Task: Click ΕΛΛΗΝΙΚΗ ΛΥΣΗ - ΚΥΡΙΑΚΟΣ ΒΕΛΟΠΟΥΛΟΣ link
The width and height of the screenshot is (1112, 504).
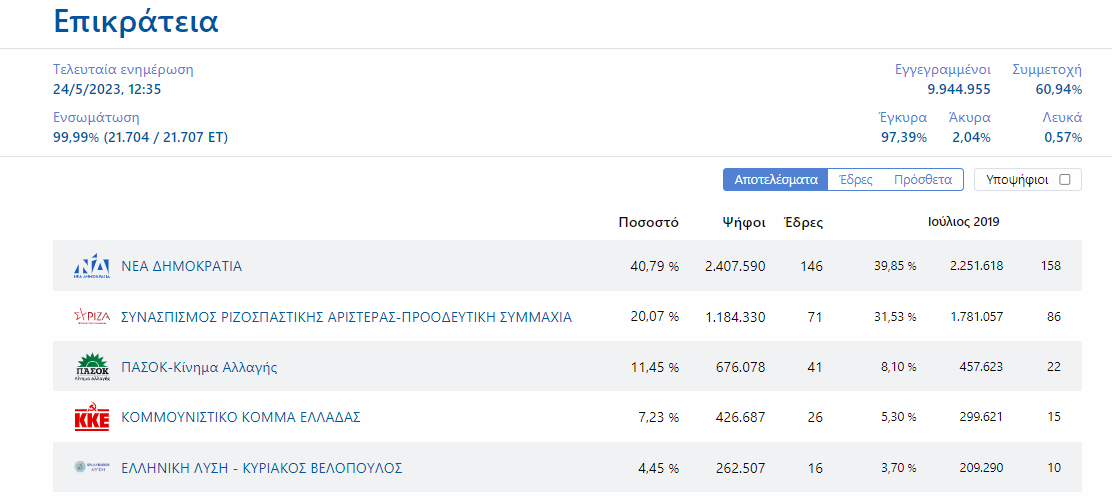Action: coord(261,468)
